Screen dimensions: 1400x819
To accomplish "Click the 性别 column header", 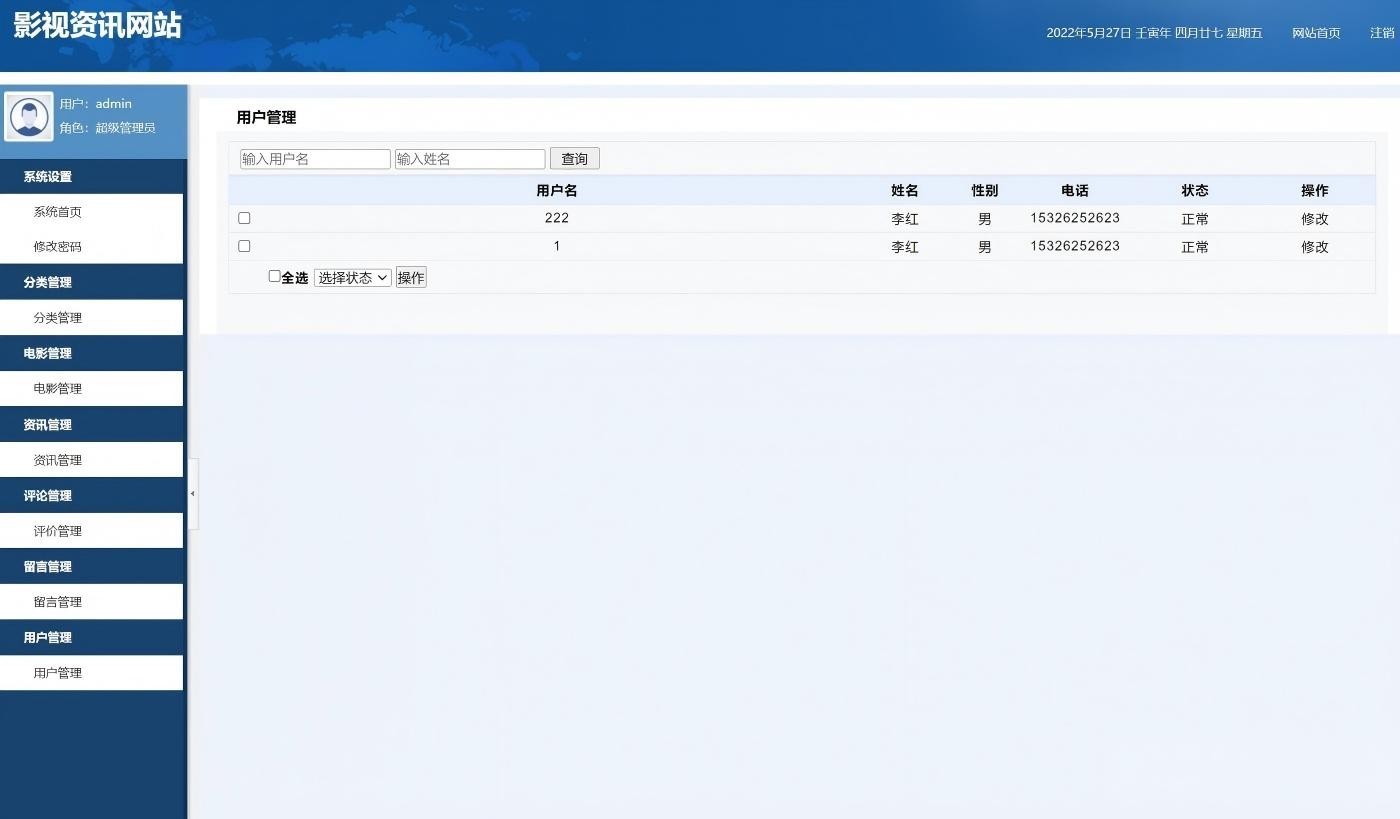I will pos(985,190).
